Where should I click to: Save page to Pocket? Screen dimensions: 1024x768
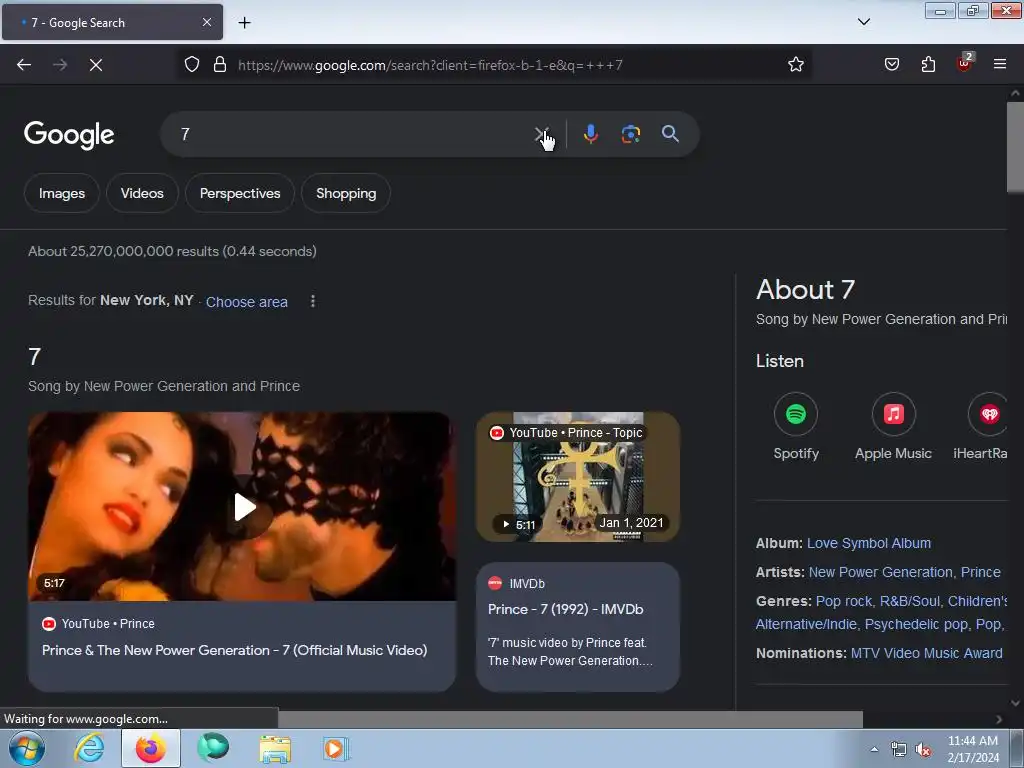coord(891,65)
